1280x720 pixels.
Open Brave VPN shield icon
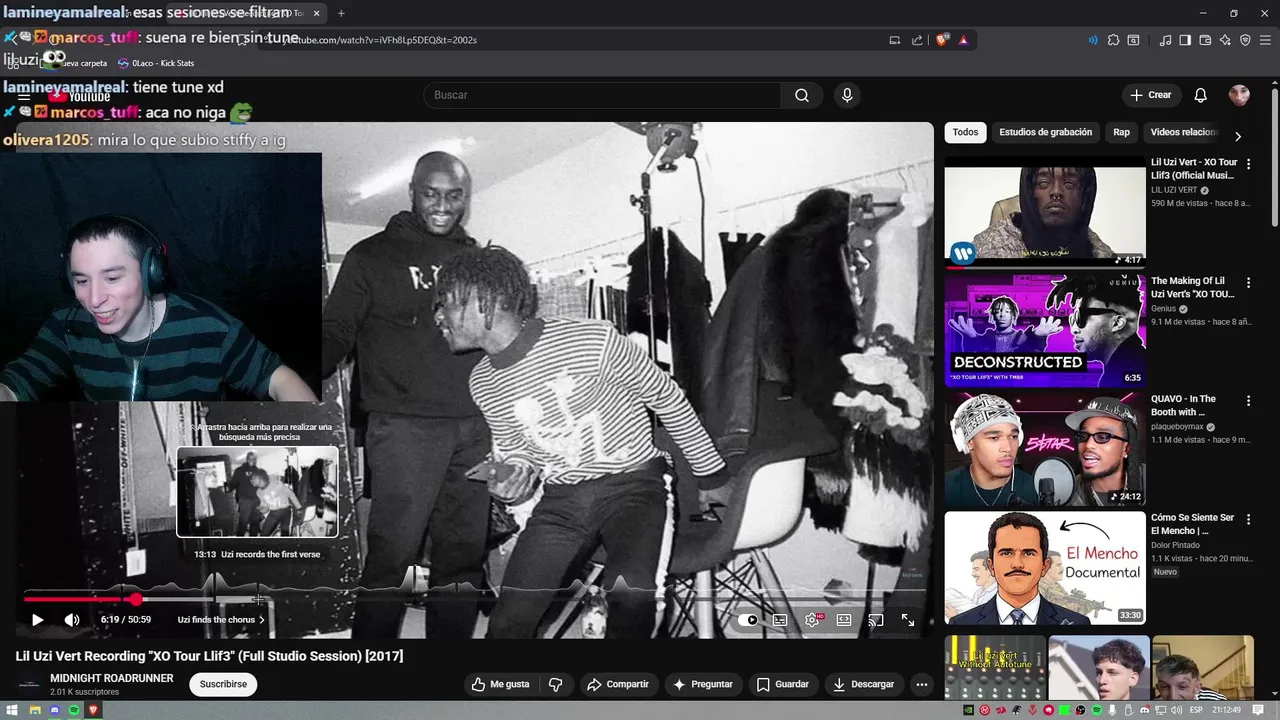[1245, 40]
